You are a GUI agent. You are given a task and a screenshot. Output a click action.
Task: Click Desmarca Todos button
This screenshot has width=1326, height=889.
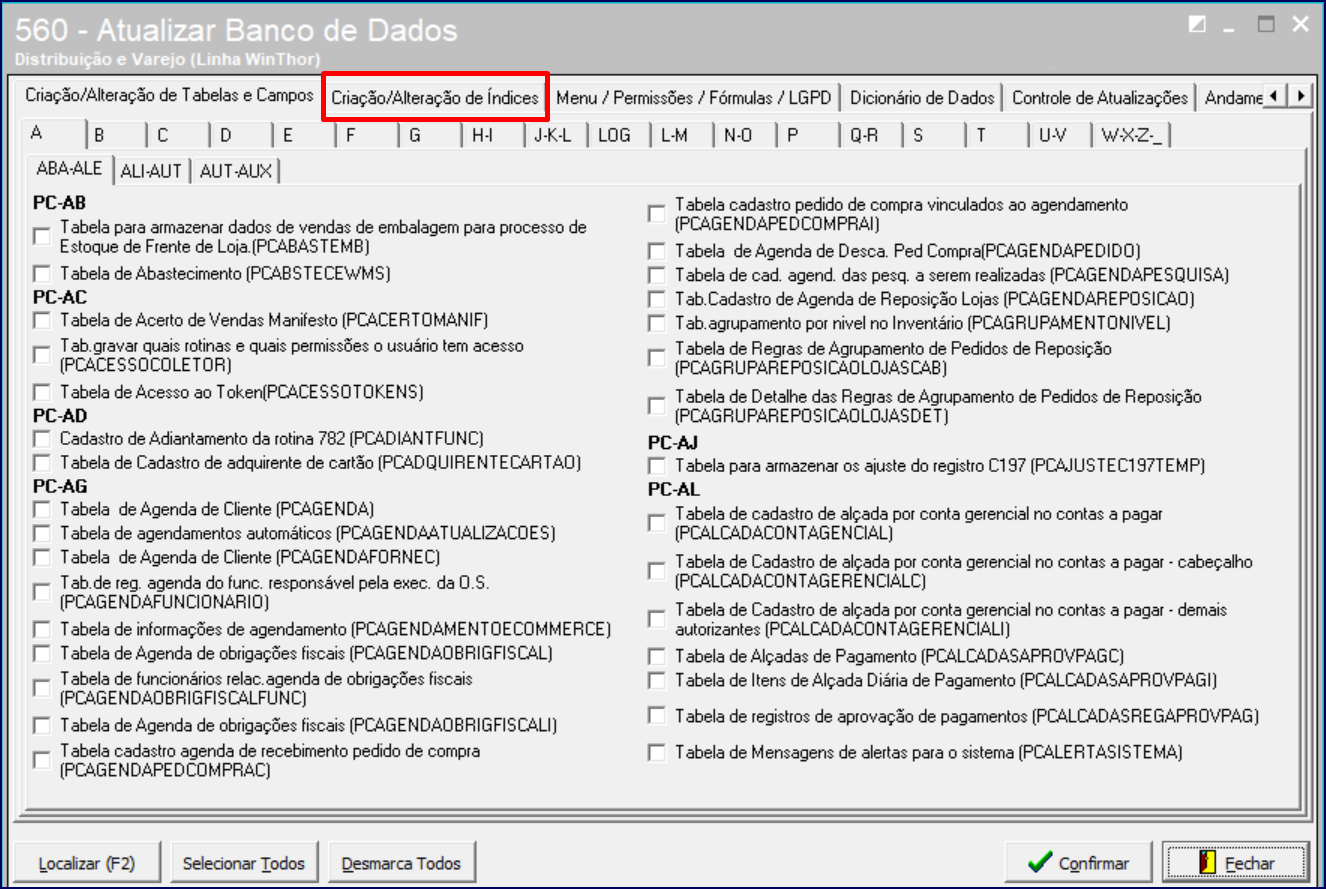(x=401, y=863)
